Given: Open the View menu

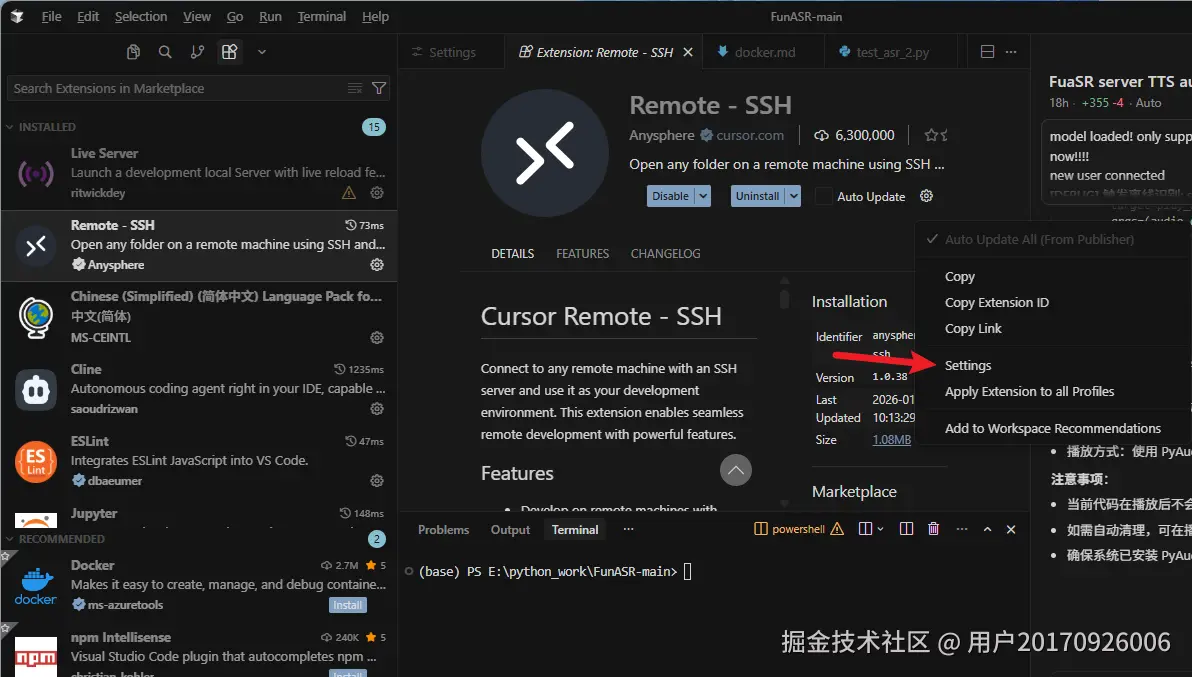Looking at the screenshot, I should click(197, 17).
